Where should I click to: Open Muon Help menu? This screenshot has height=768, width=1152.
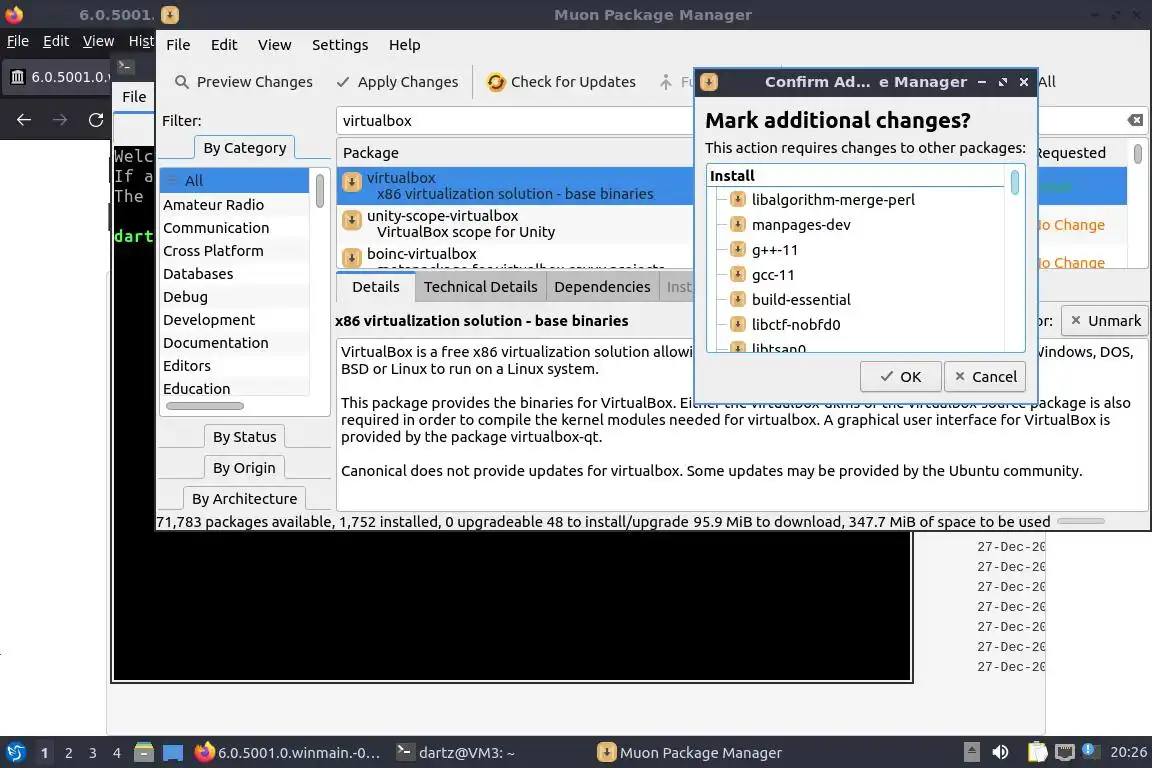tap(404, 45)
